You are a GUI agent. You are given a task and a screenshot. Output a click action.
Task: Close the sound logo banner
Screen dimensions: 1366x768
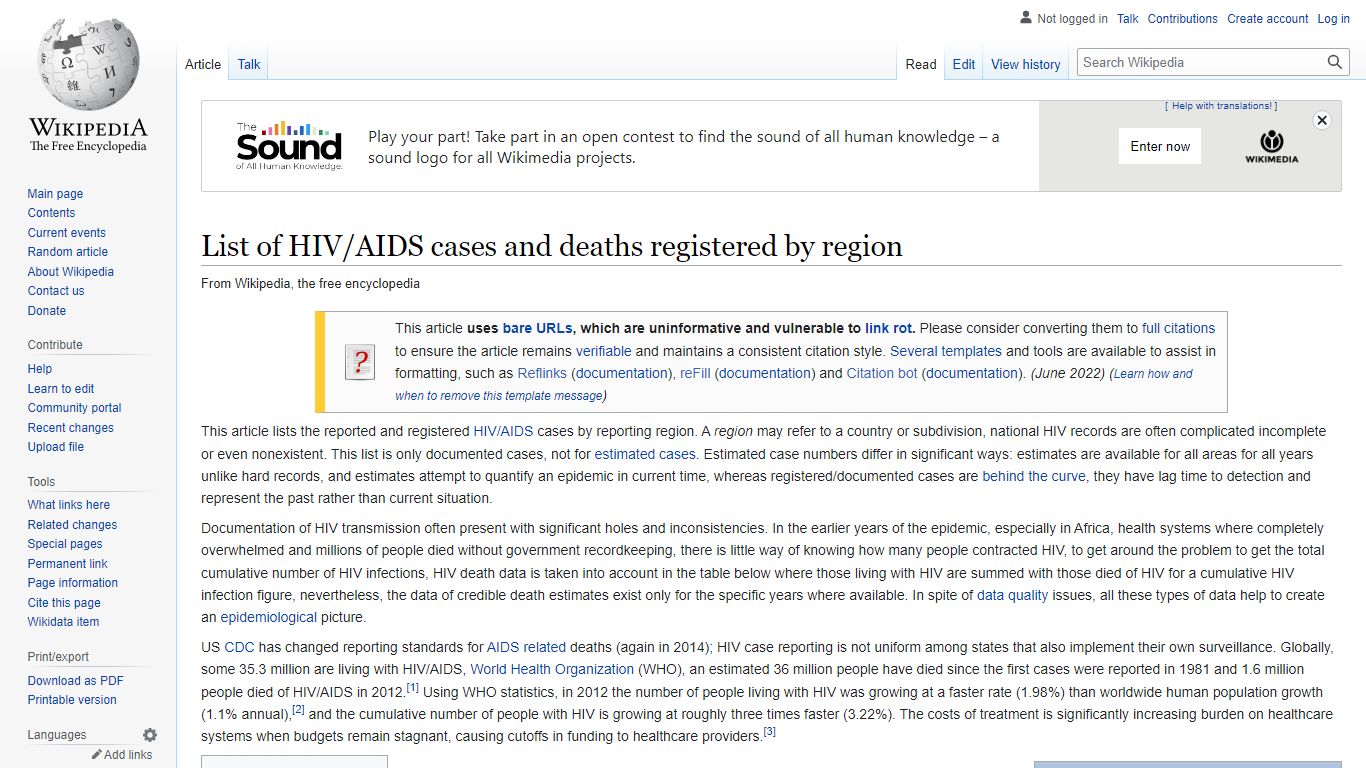click(x=1322, y=120)
